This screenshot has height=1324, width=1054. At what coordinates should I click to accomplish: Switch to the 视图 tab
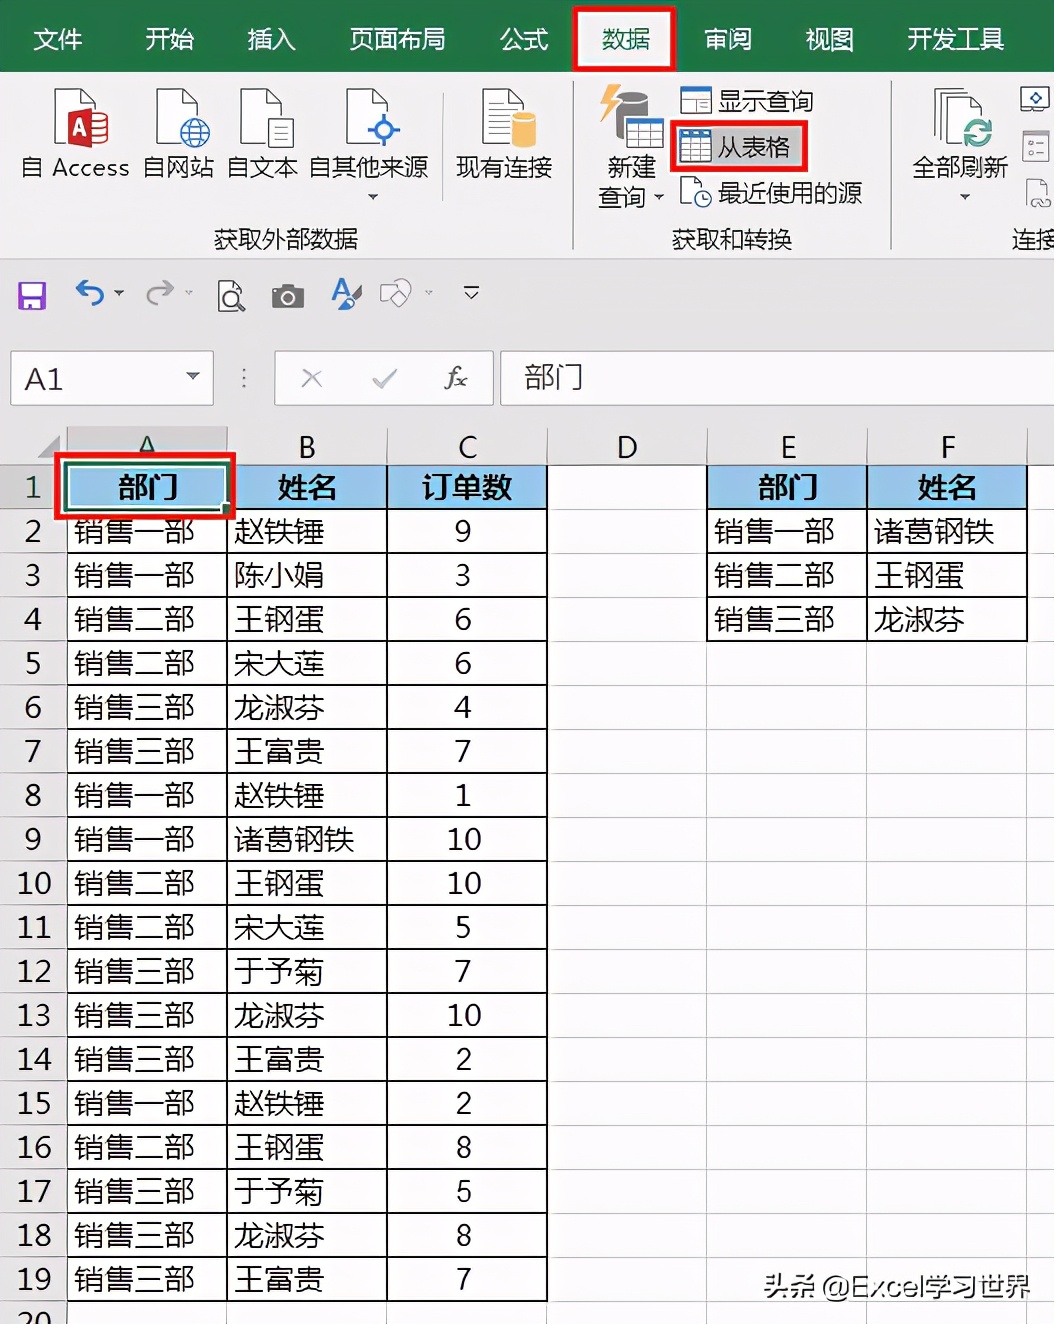(830, 38)
